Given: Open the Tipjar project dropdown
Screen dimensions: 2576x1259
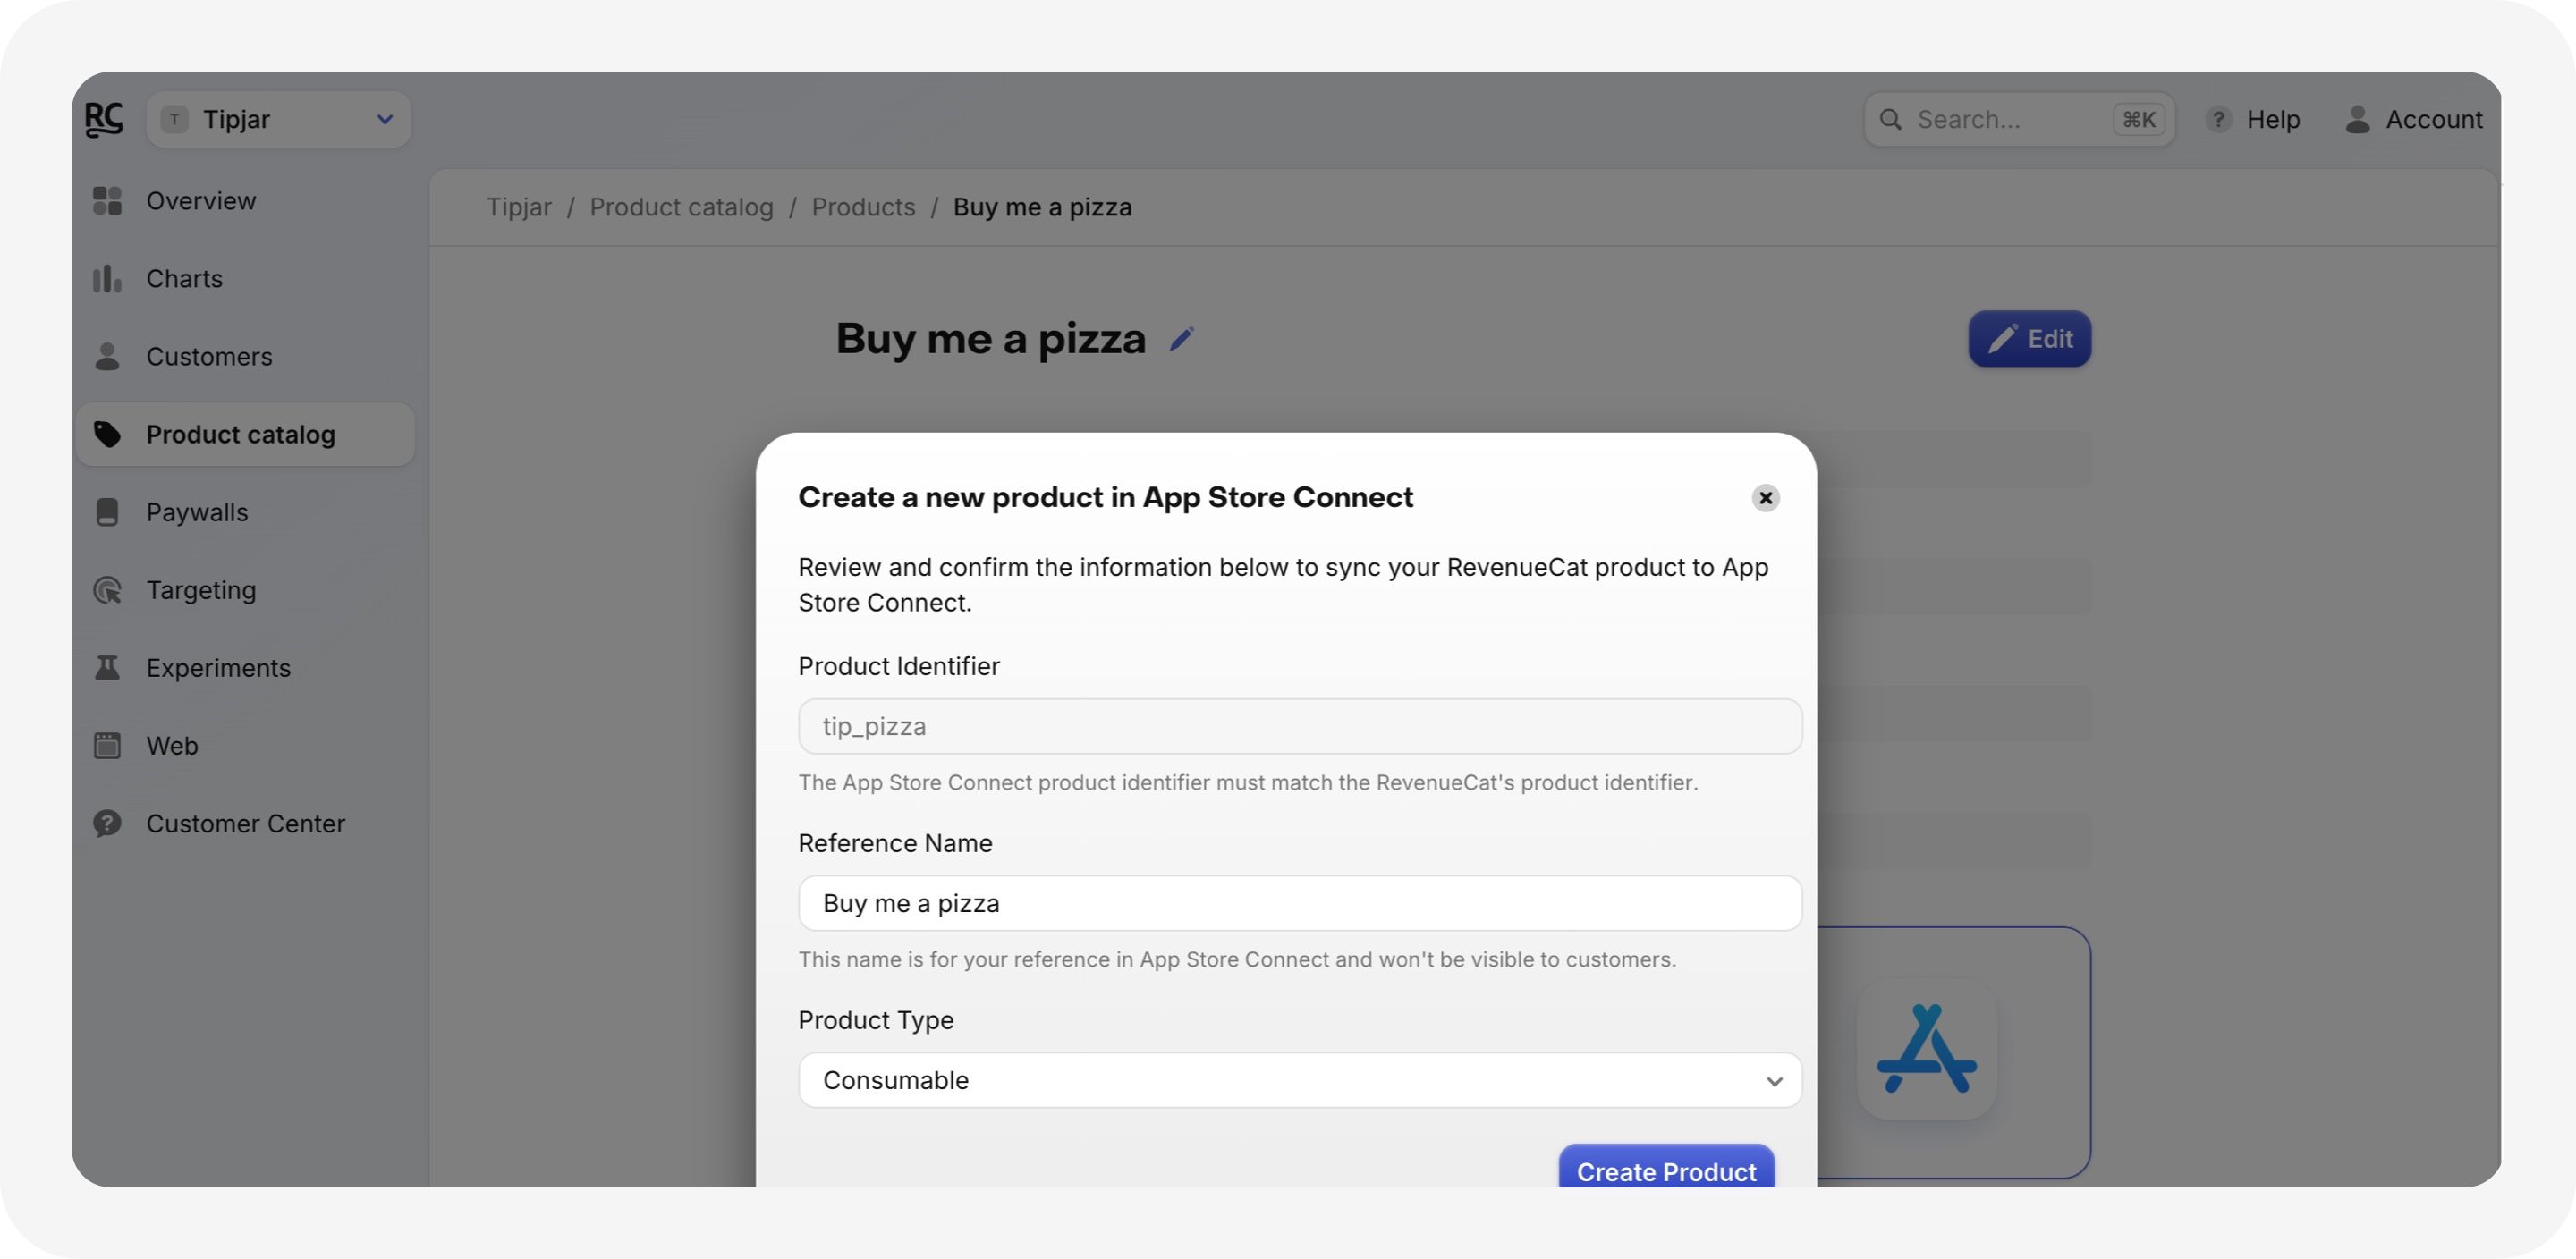Looking at the screenshot, I should point(279,119).
